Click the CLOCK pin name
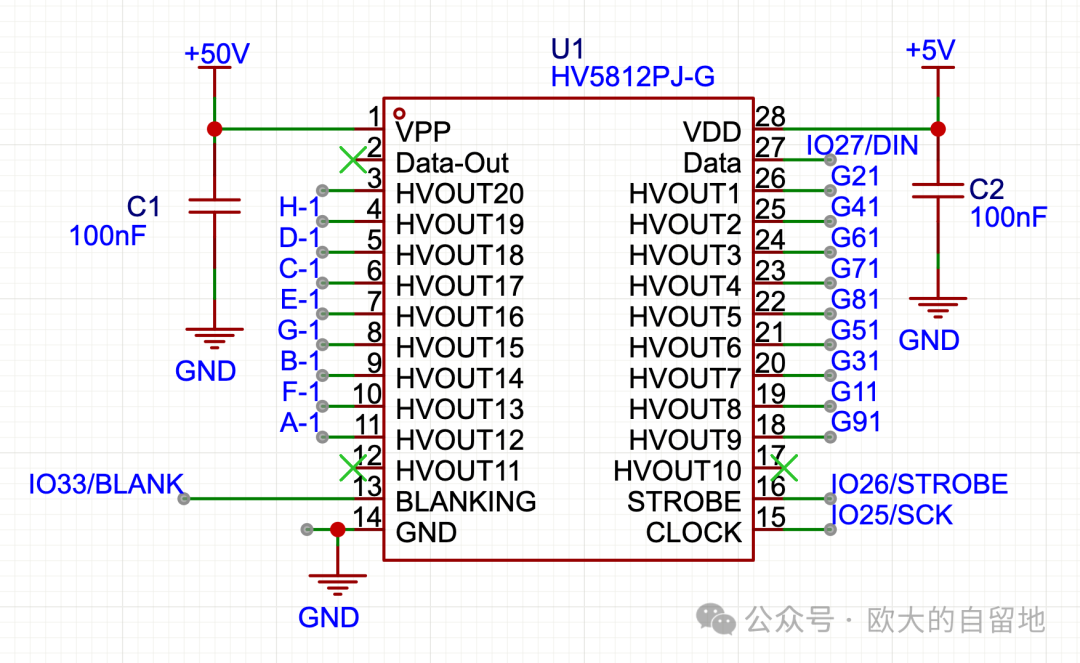The height and width of the screenshot is (663, 1080). [694, 533]
